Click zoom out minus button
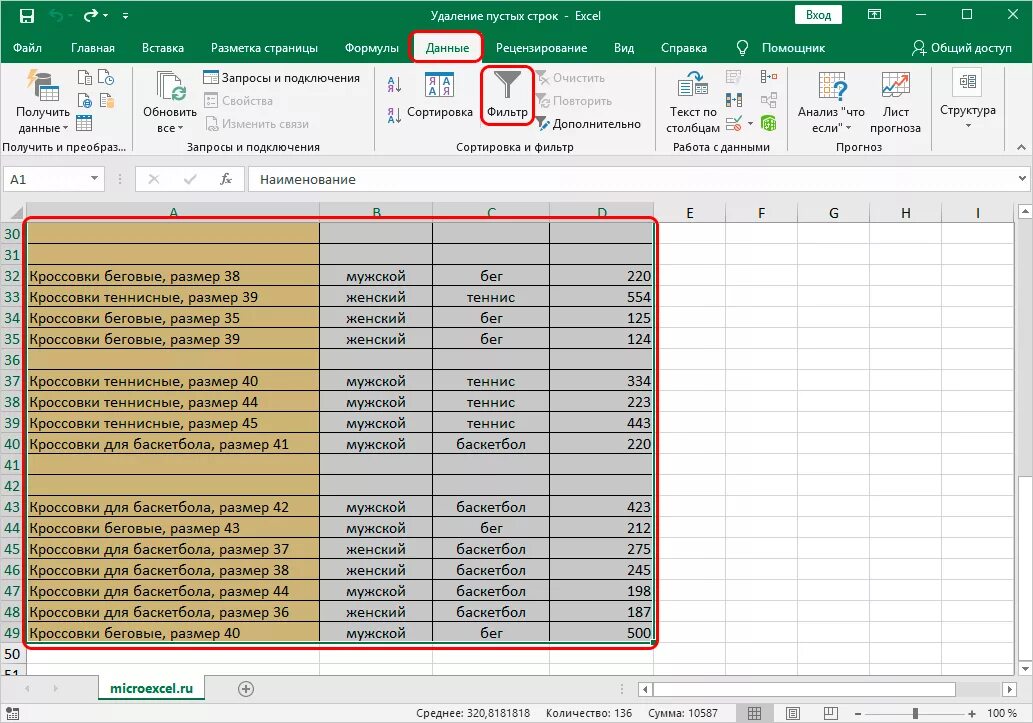Viewport: 1033px width, 723px height. pyautogui.click(x=858, y=713)
